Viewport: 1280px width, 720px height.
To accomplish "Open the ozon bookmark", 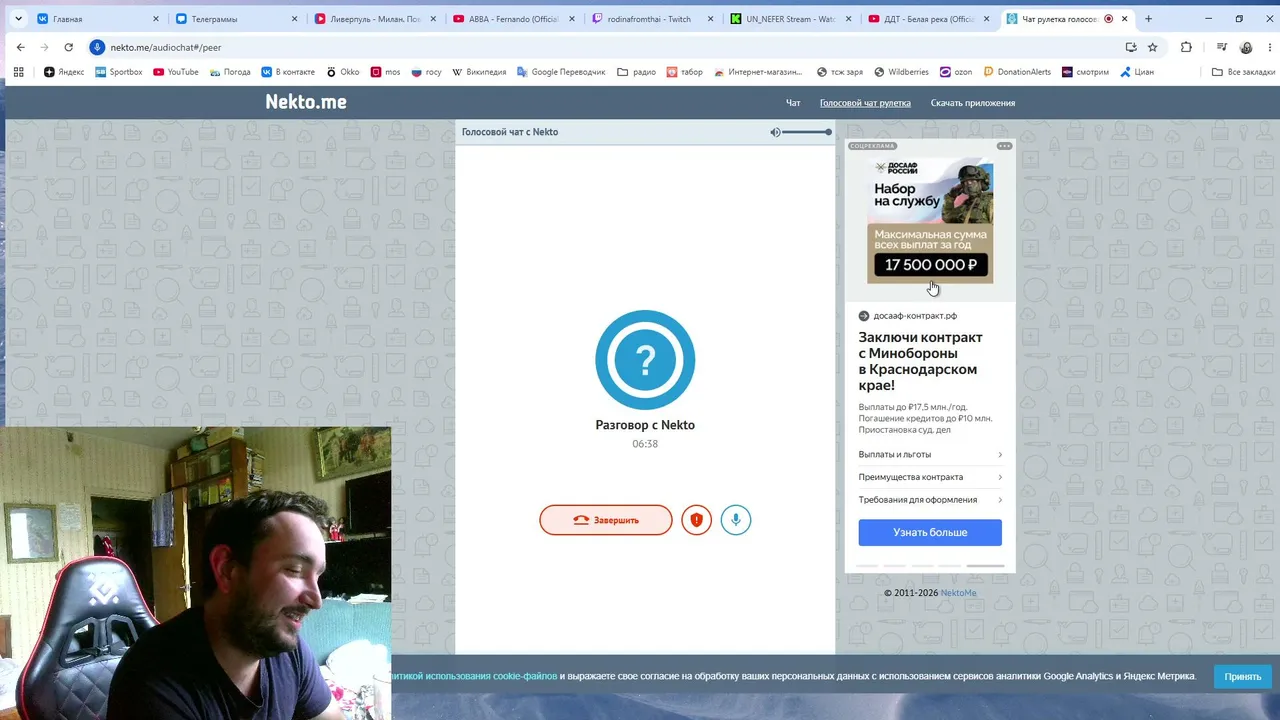I will 956,72.
